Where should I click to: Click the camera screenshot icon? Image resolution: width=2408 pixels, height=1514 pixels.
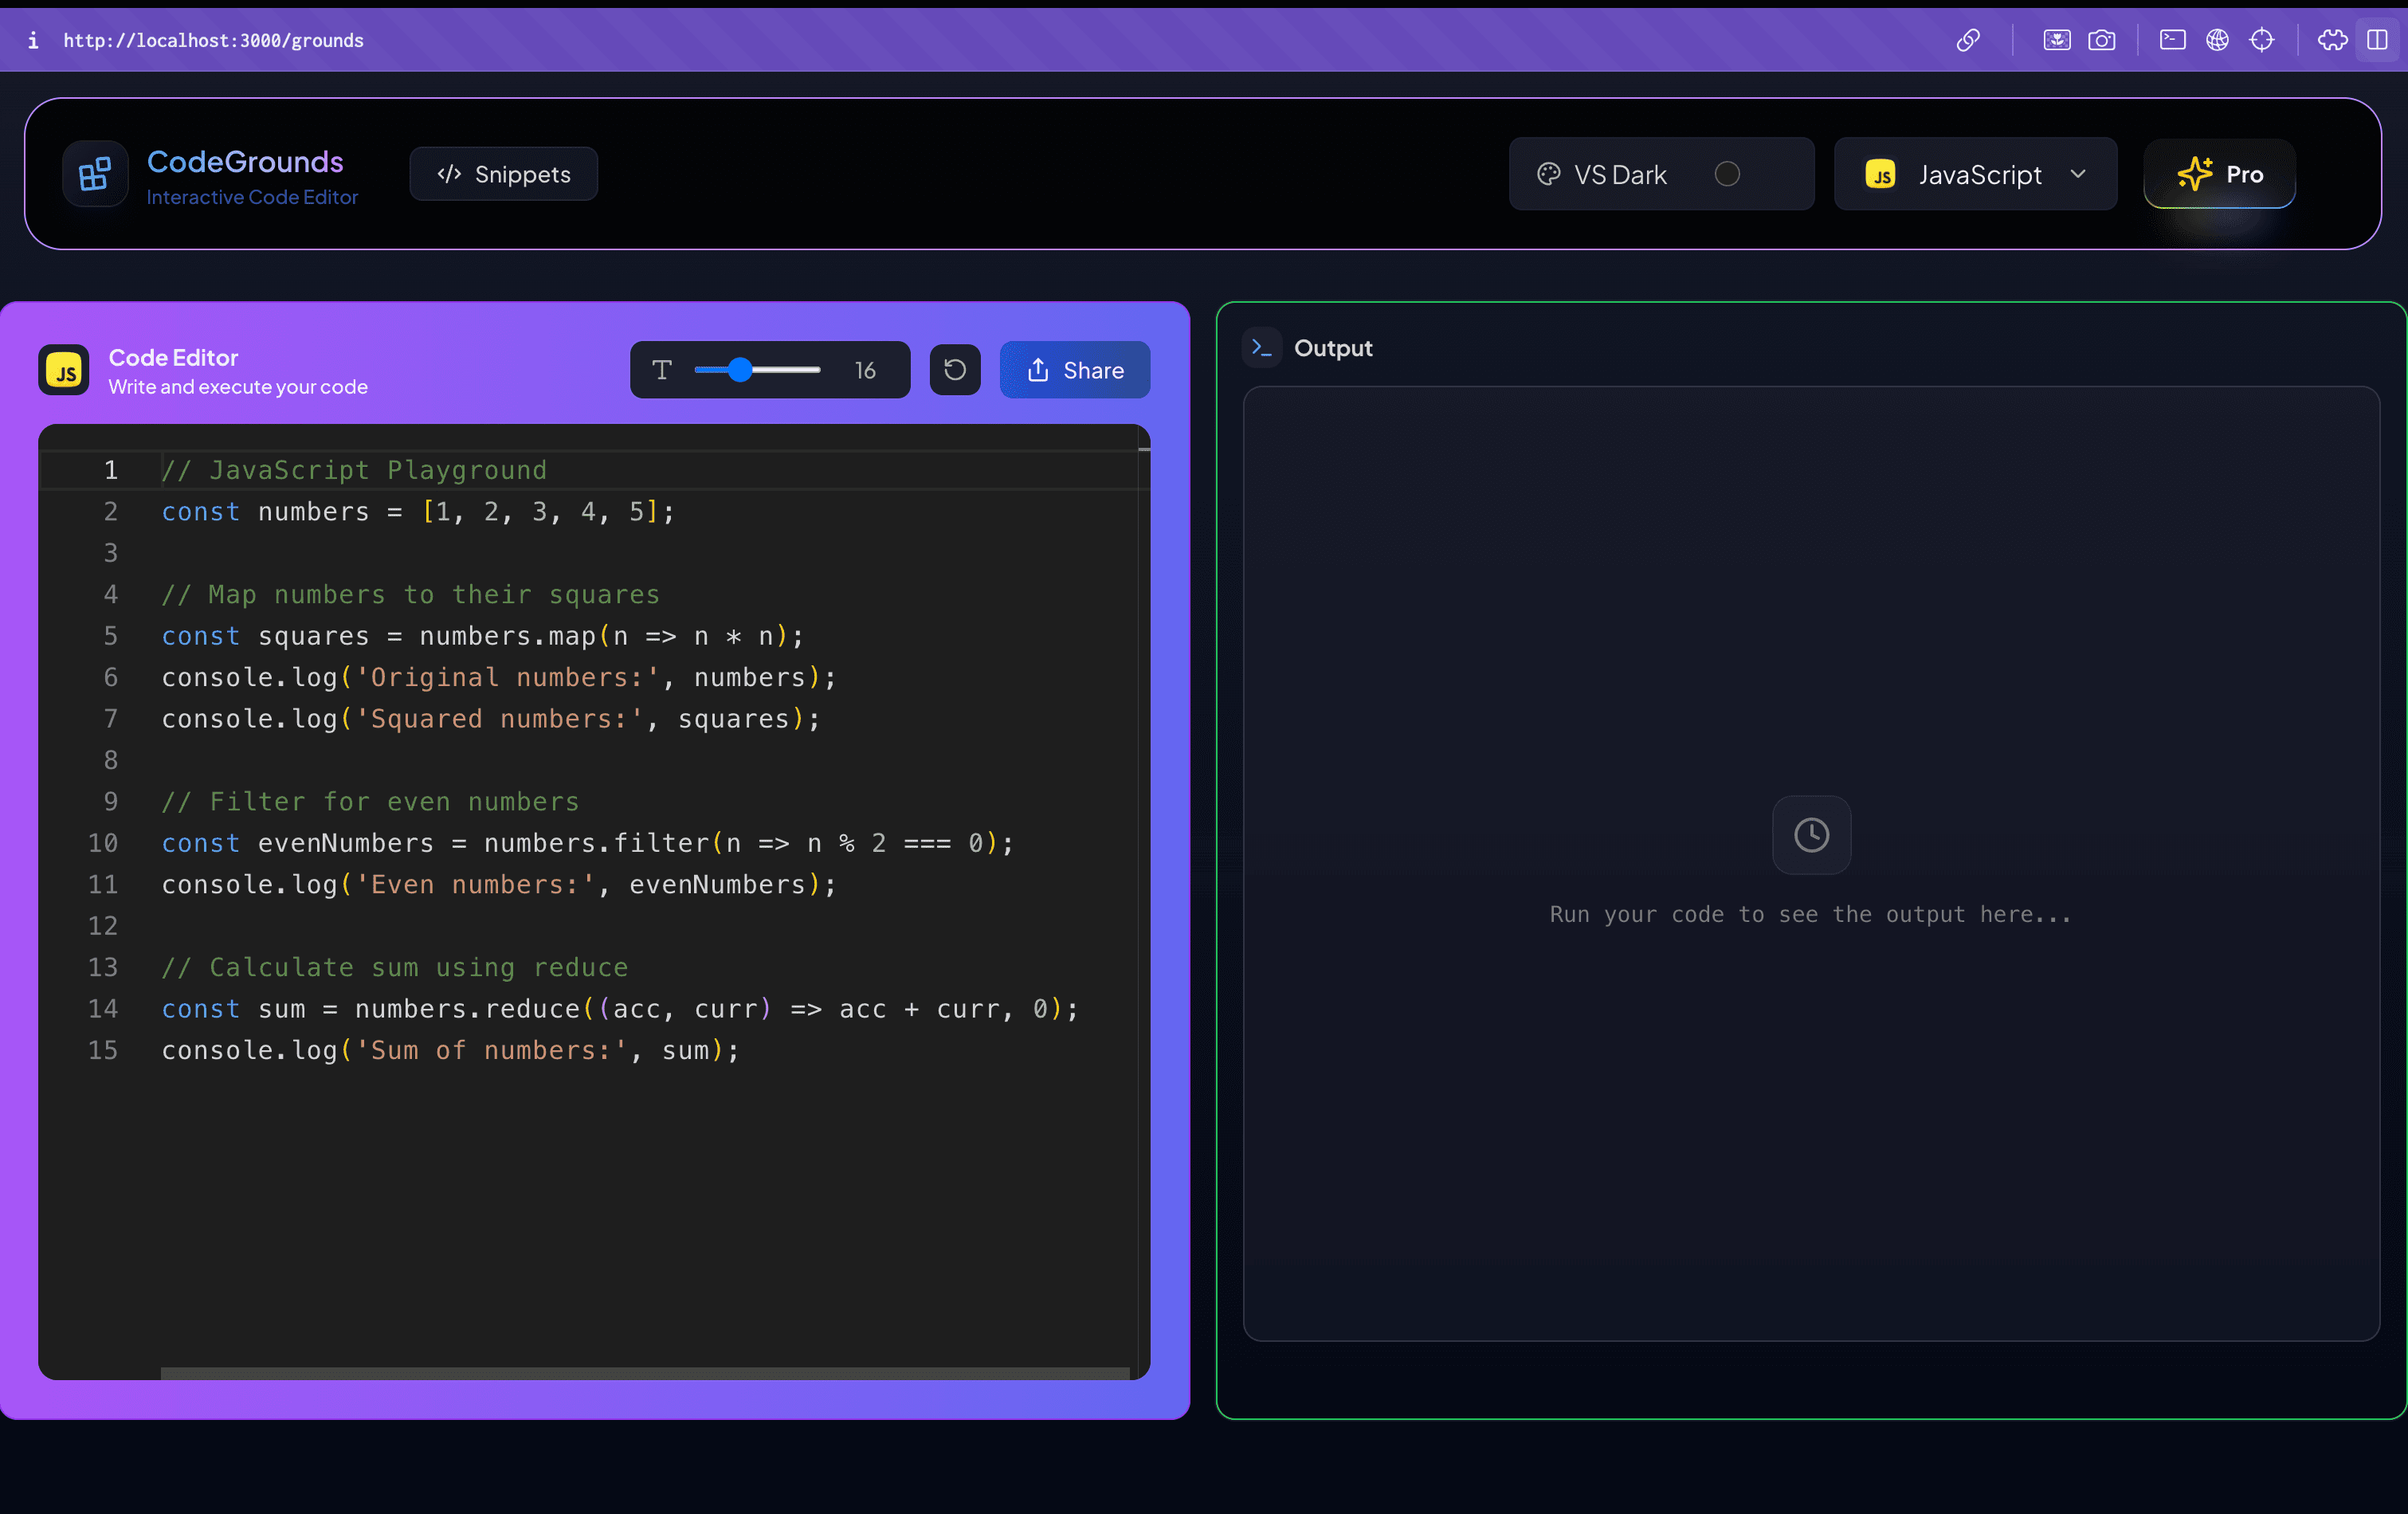click(x=2101, y=40)
